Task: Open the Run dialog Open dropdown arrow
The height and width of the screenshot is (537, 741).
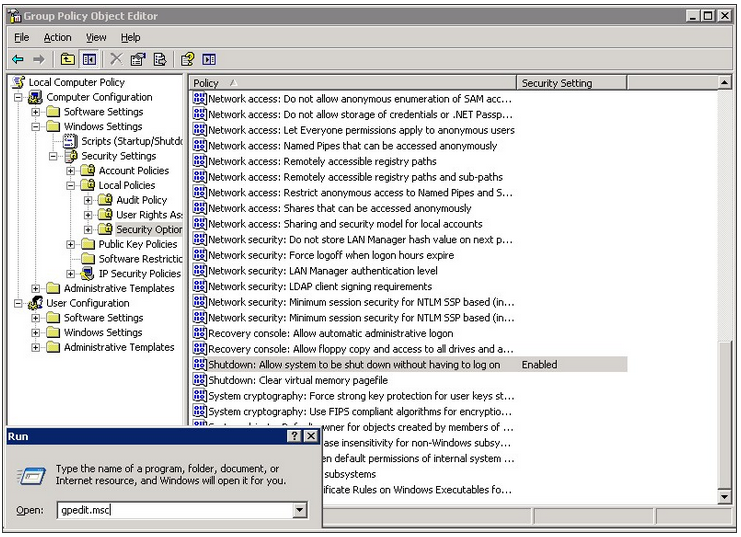Action: [300, 510]
